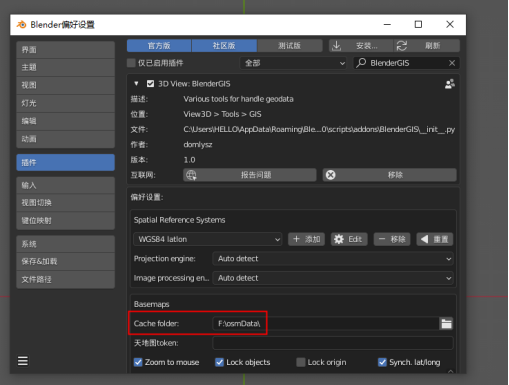The width and height of the screenshot is (509, 385).
Task: Enable Lock origin checkbox
Action: (x=301, y=362)
